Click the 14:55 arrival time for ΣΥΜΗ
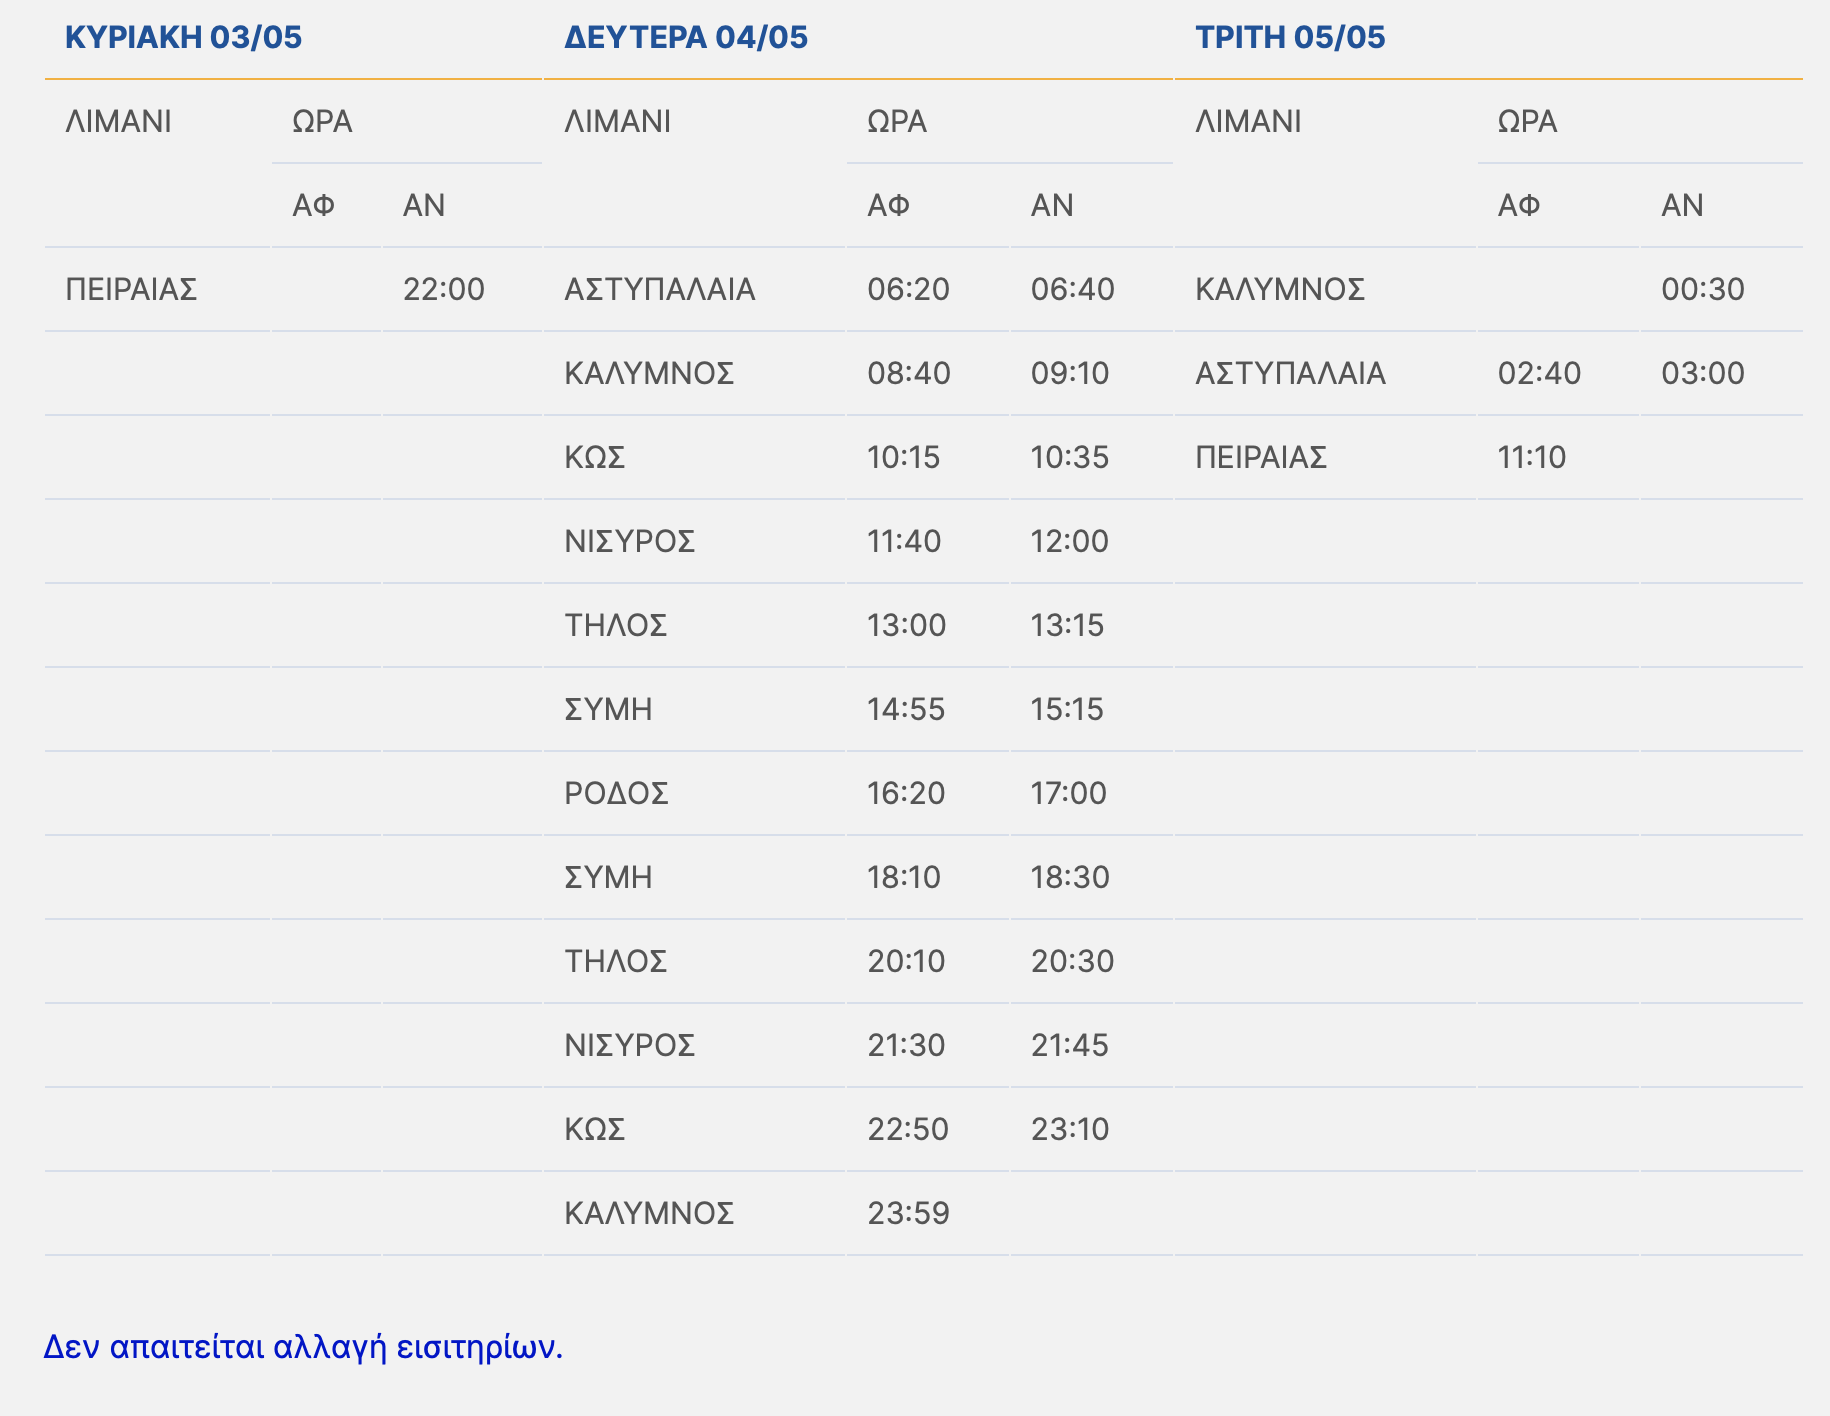Screen dimensions: 1830x1416 pos(906,709)
